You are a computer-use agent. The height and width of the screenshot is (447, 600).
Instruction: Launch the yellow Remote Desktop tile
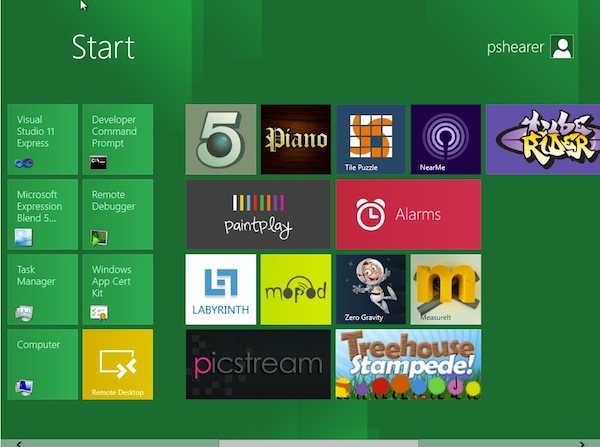click(x=117, y=364)
